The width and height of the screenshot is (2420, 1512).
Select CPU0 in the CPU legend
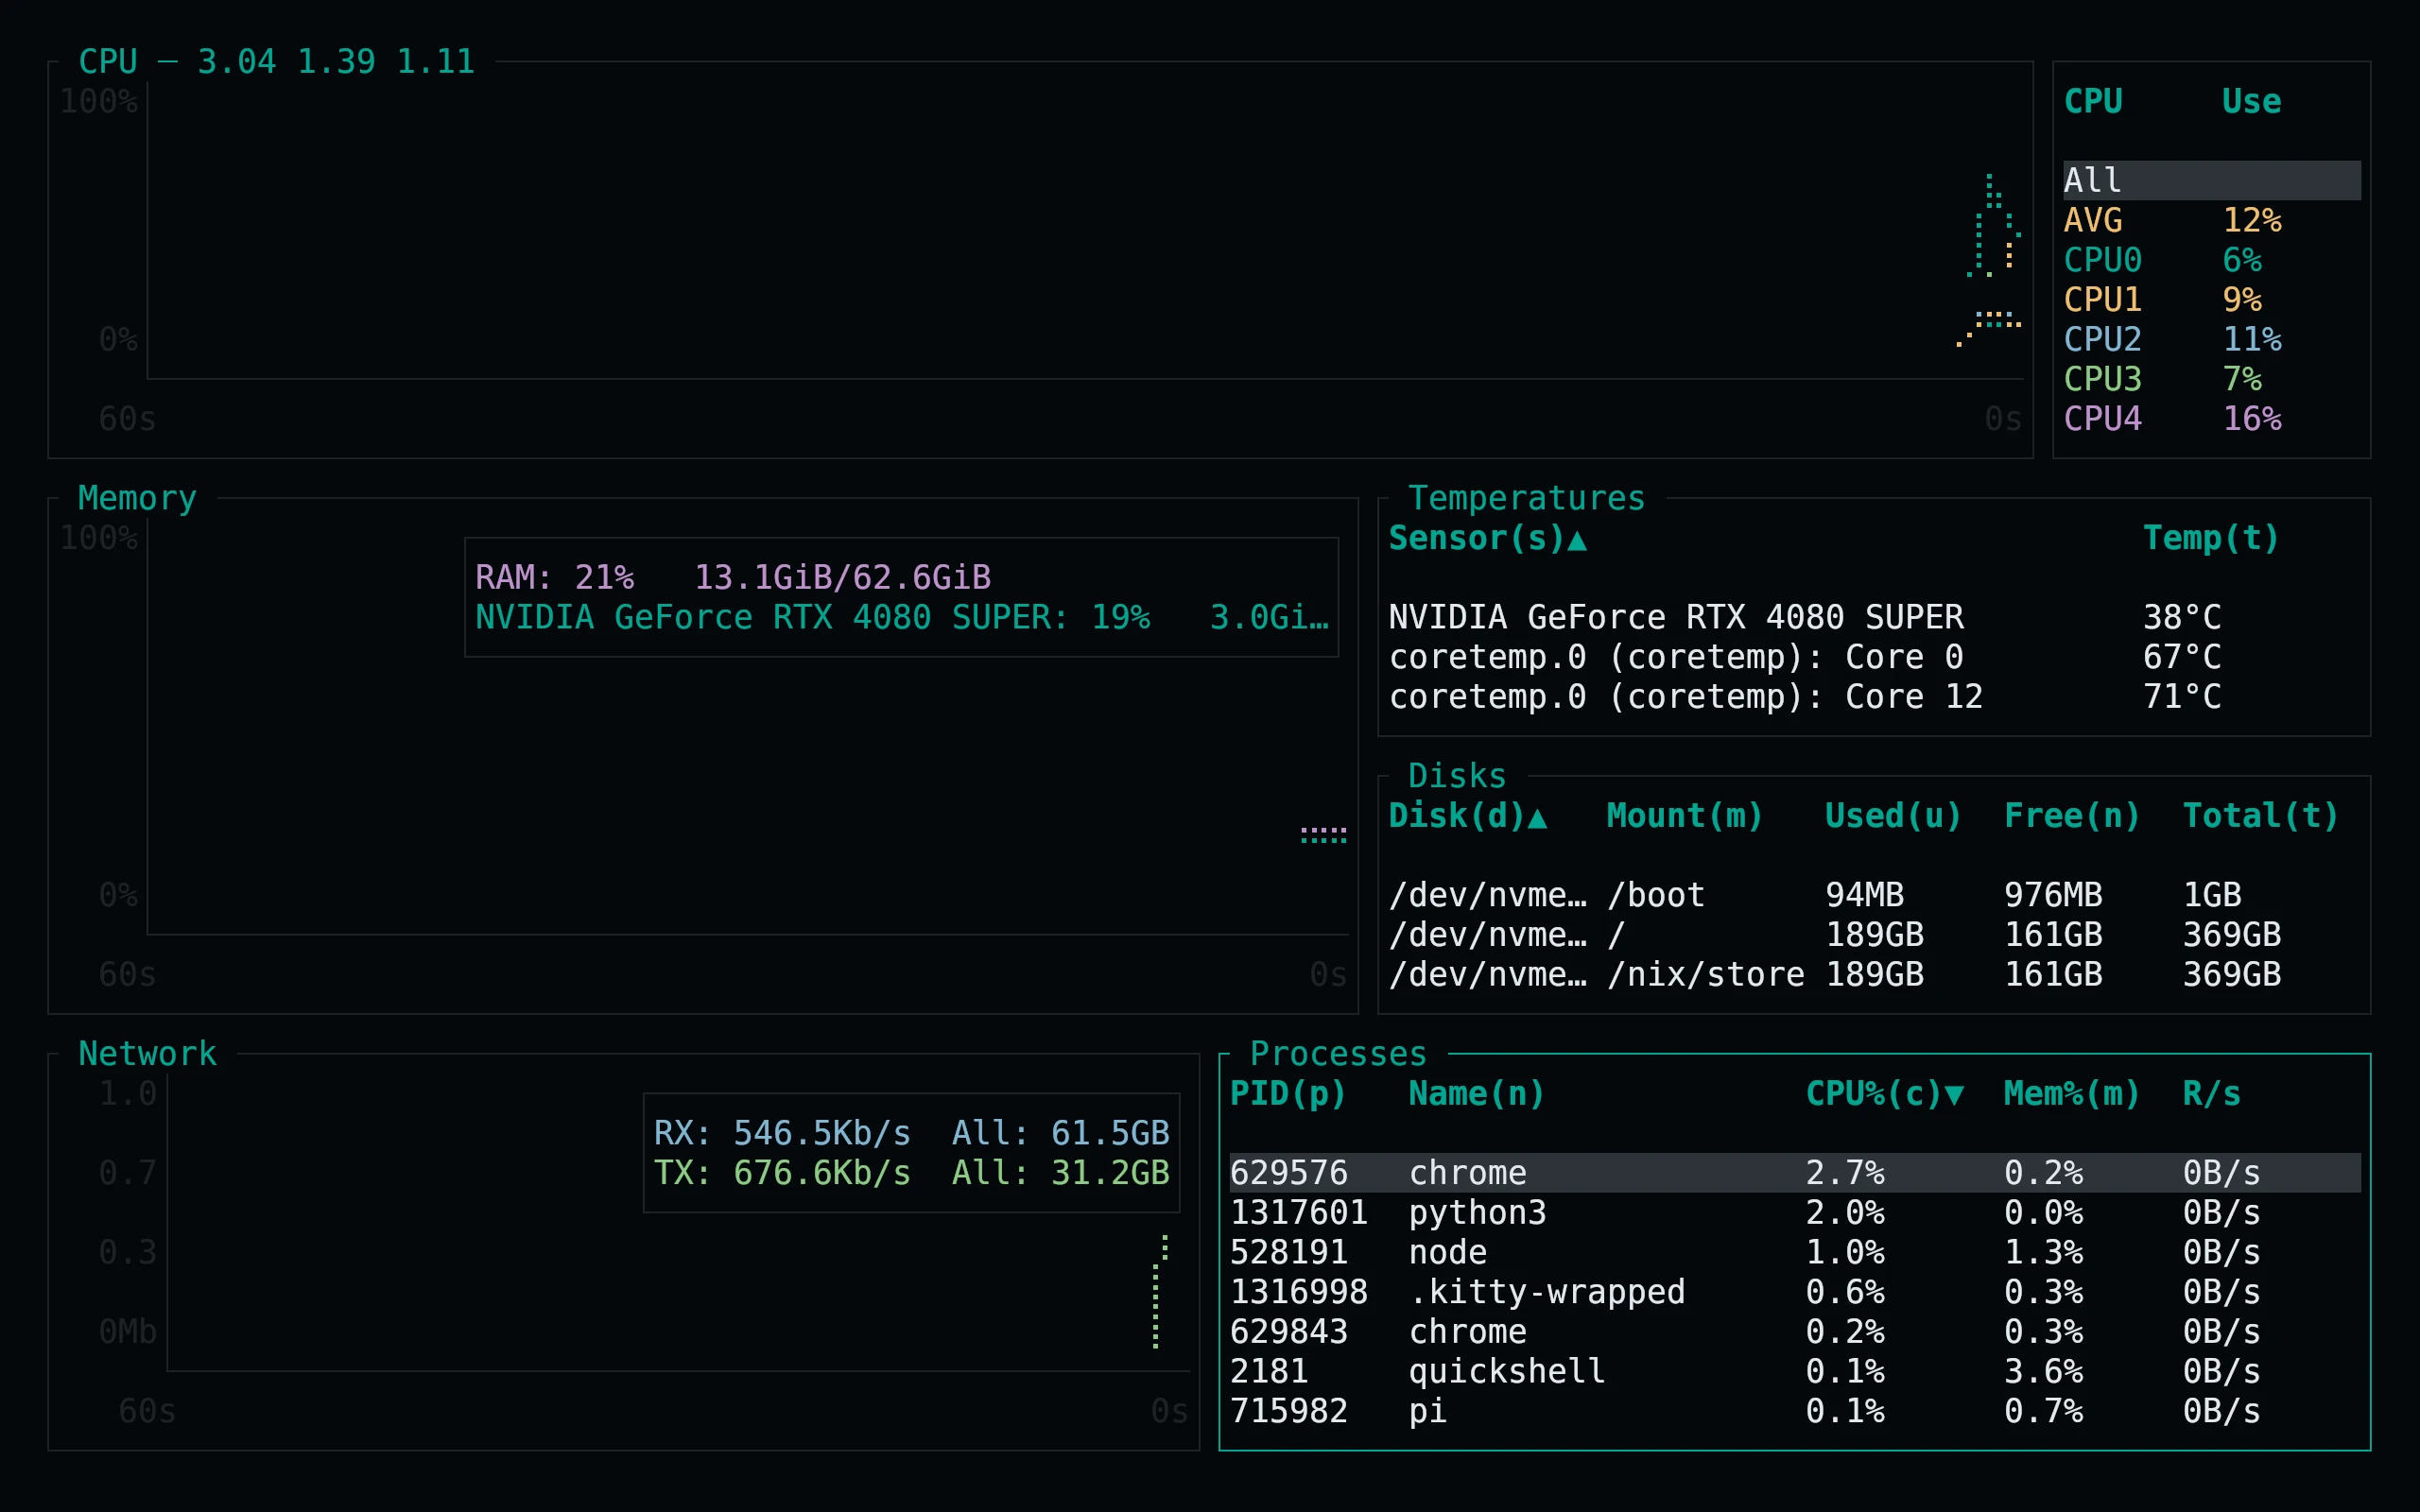coord(2211,260)
